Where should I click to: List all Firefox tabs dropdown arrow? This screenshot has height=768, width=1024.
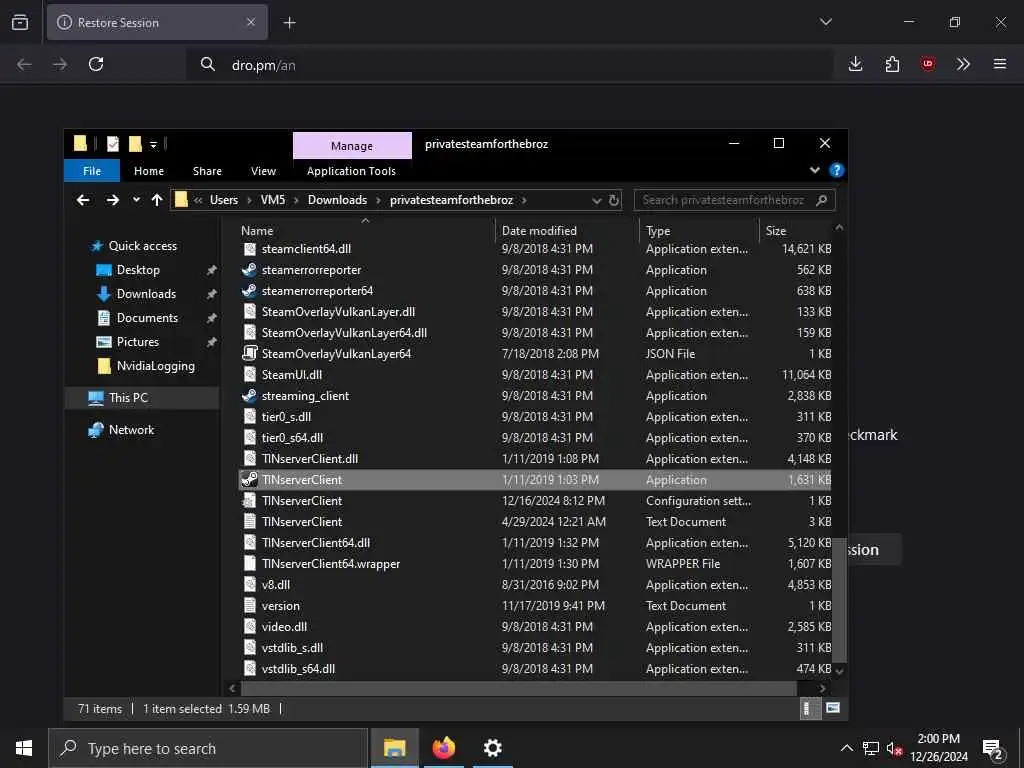pos(825,22)
